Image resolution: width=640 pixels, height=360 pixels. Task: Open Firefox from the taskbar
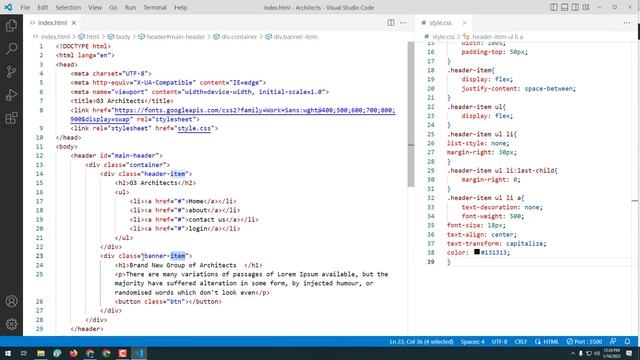[73, 353]
